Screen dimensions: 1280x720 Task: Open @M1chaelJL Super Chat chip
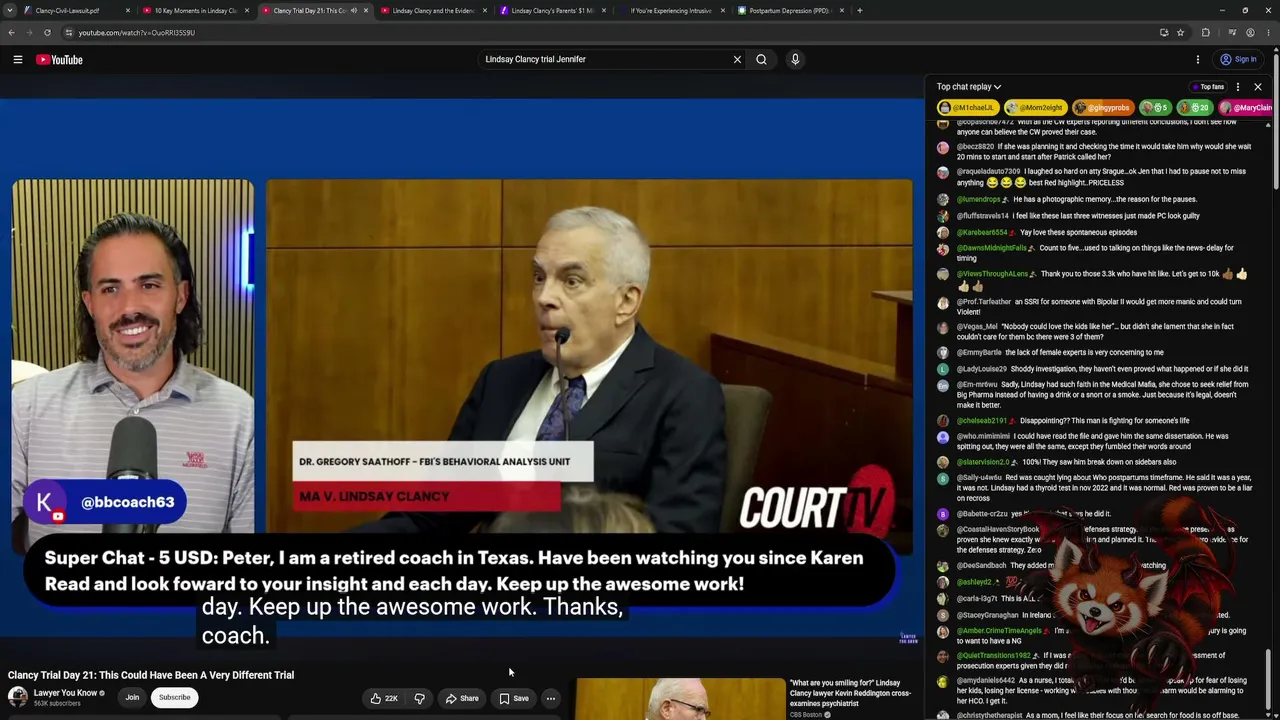[x=967, y=107]
